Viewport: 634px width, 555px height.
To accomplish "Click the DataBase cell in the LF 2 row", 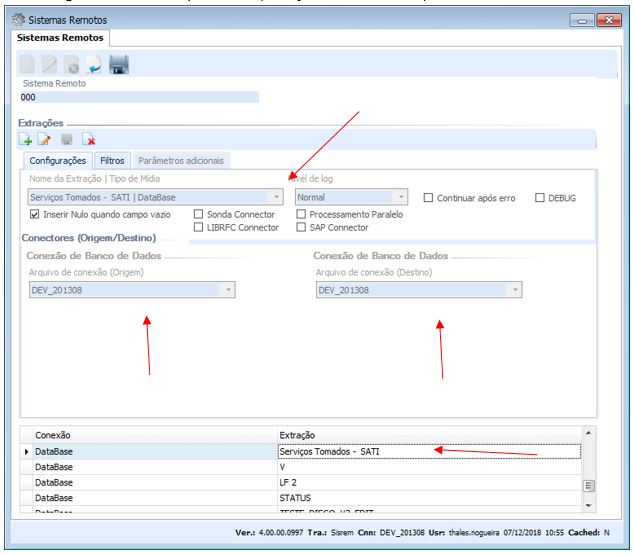I will click(155, 482).
